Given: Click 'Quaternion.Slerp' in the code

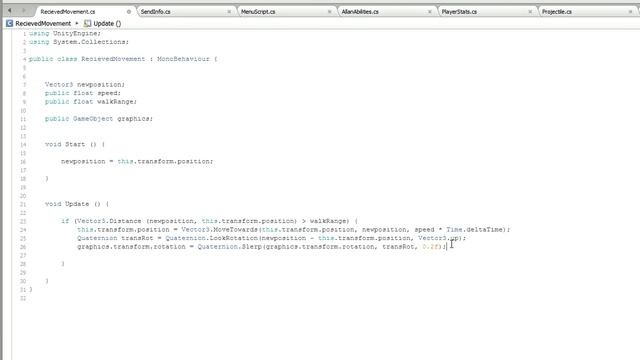Looking at the screenshot, I should [230, 247].
